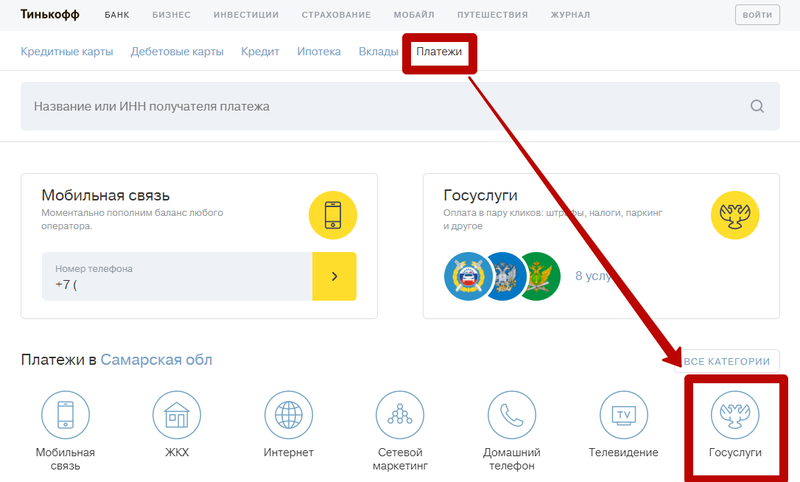Viewport: 800px width, 482px height.
Task: Go to Кредитные карты section
Action: (x=67, y=52)
